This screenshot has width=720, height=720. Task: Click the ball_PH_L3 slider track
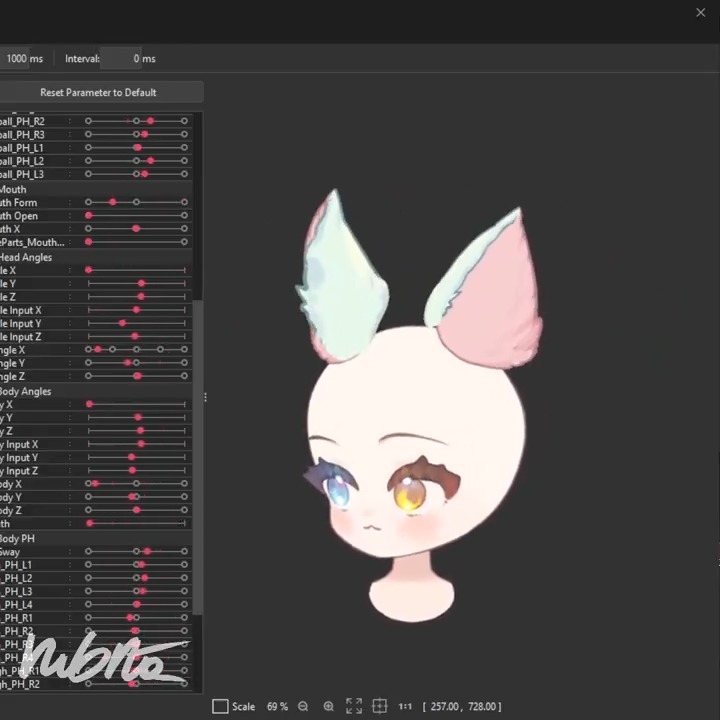tap(136, 174)
